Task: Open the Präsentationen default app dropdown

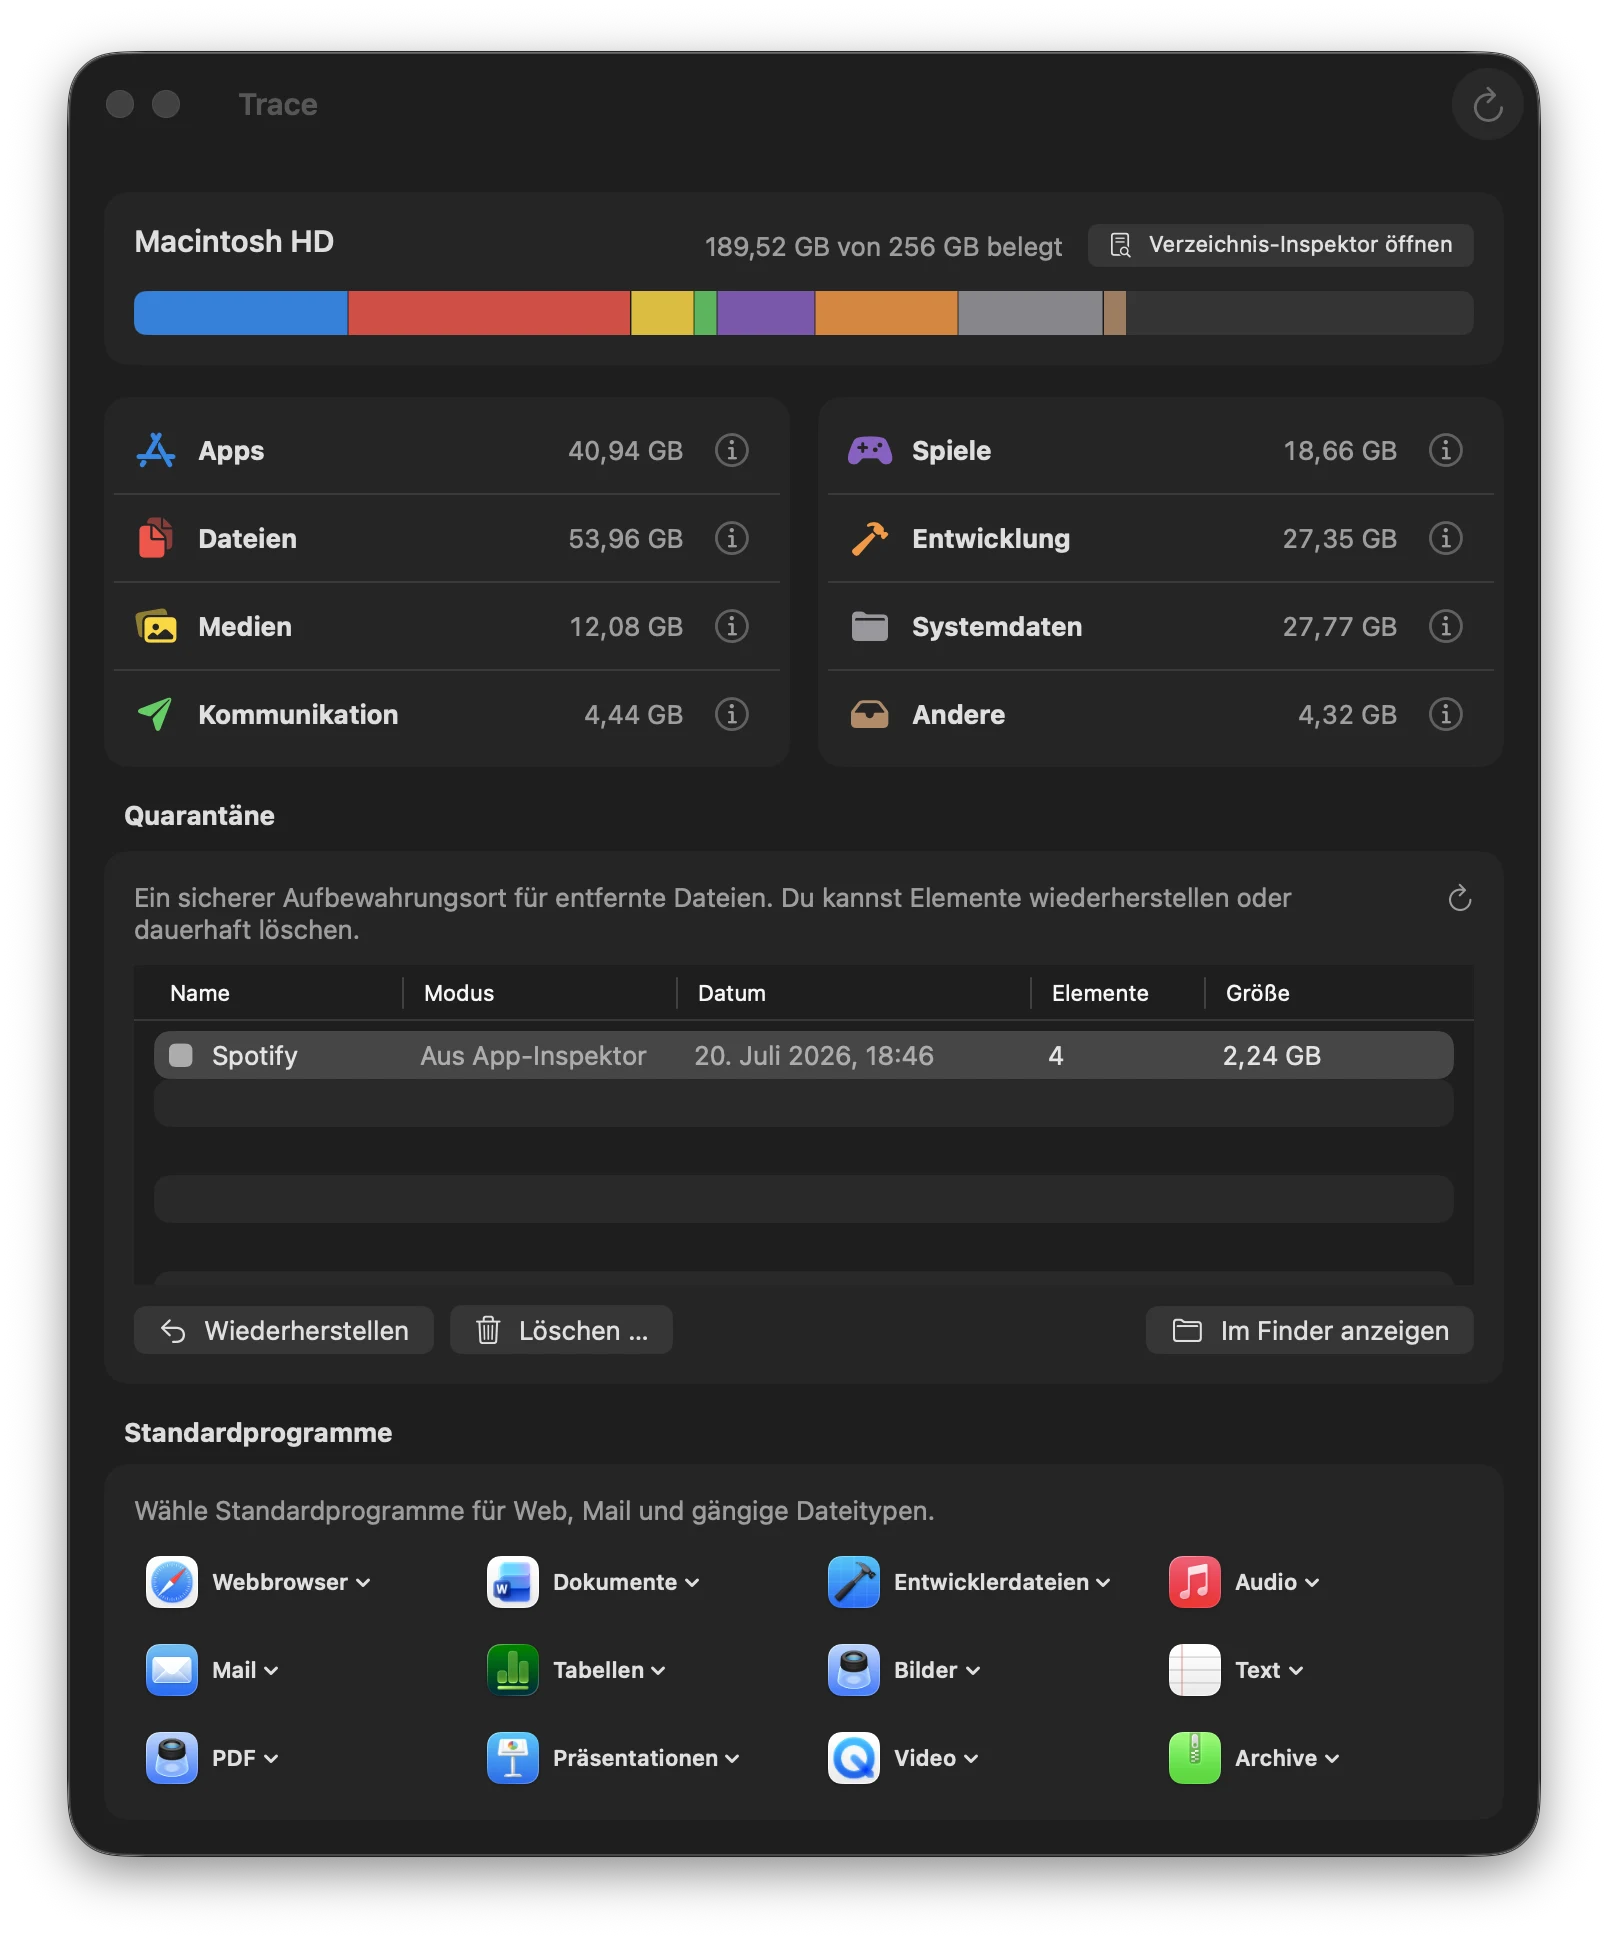Action: pos(646,1758)
